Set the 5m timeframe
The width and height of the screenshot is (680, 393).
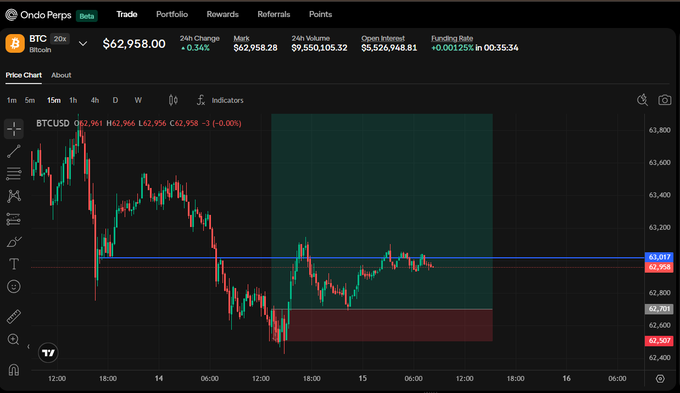tap(30, 100)
